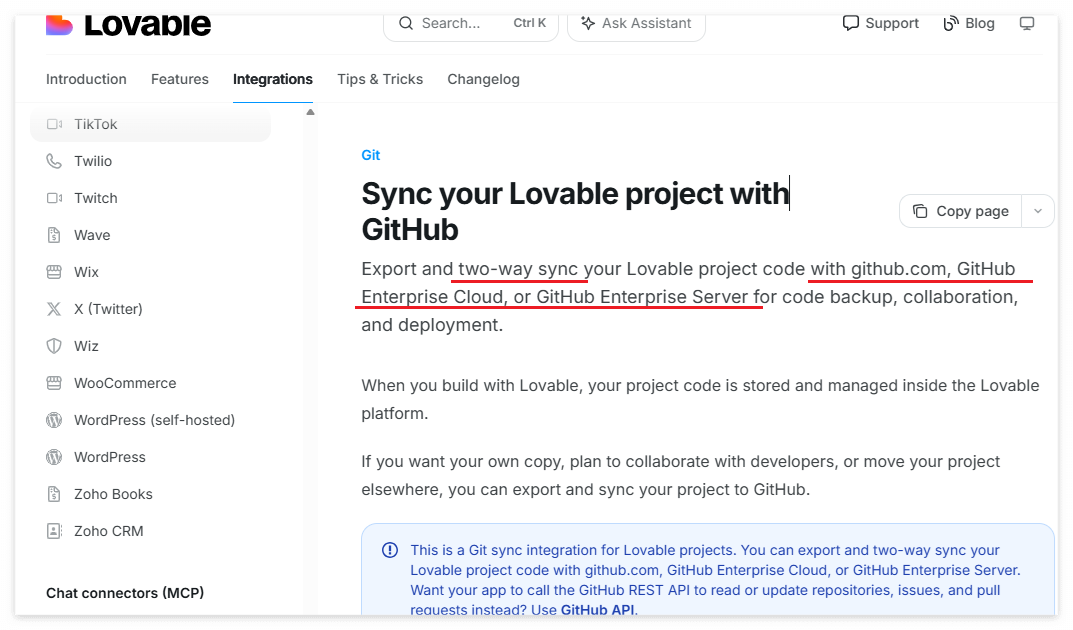Click the WordPress (self-hosted) logo icon
This screenshot has width=1073, height=630.
(54, 420)
